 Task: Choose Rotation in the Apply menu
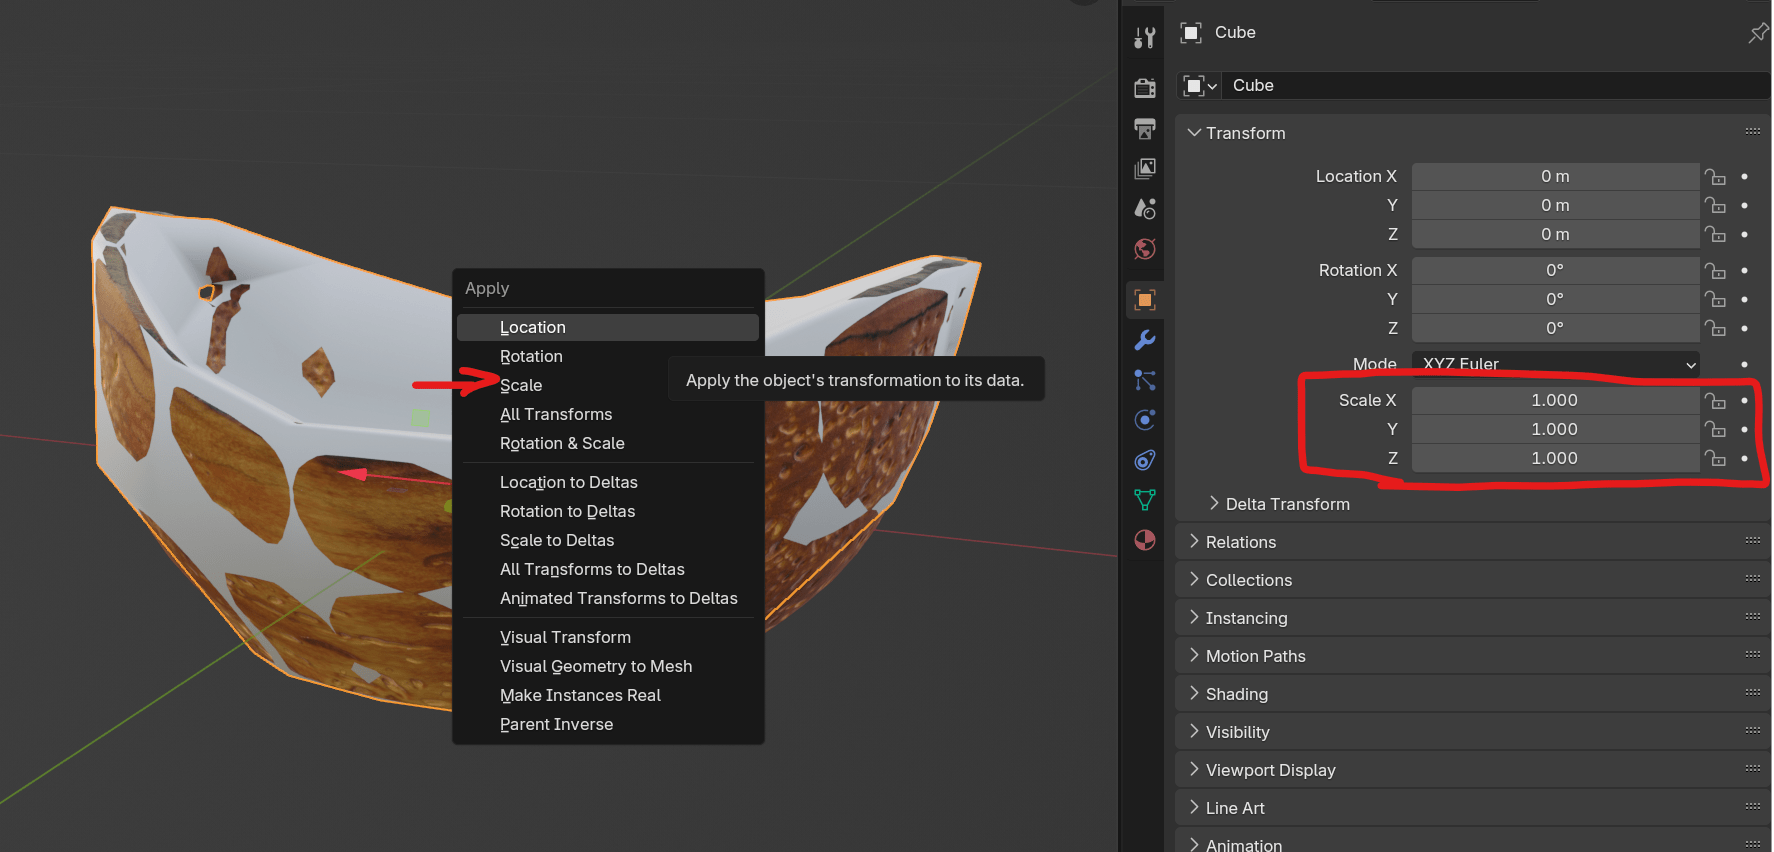point(607,356)
